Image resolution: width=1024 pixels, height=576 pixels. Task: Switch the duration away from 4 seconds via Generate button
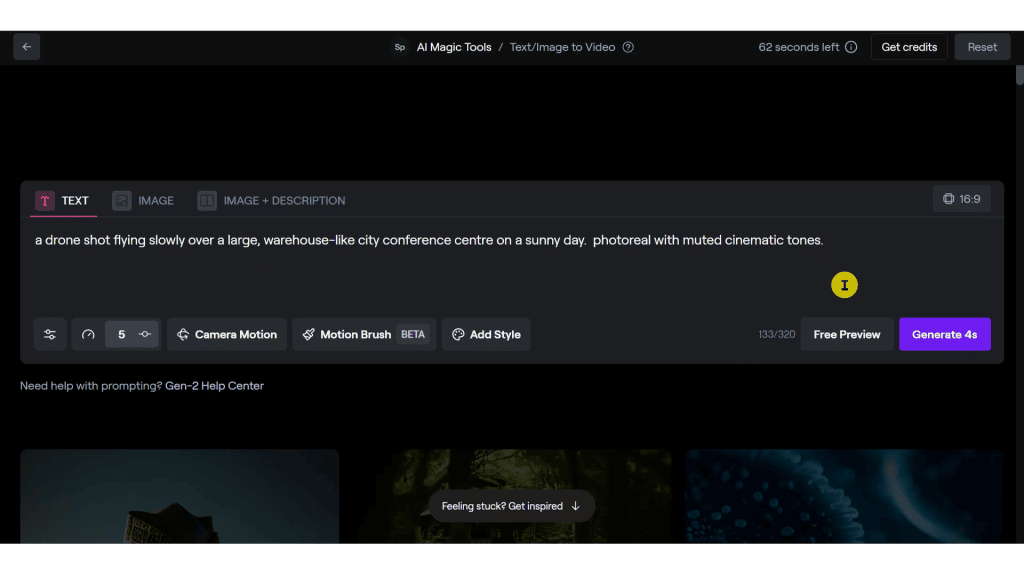tap(944, 334)
